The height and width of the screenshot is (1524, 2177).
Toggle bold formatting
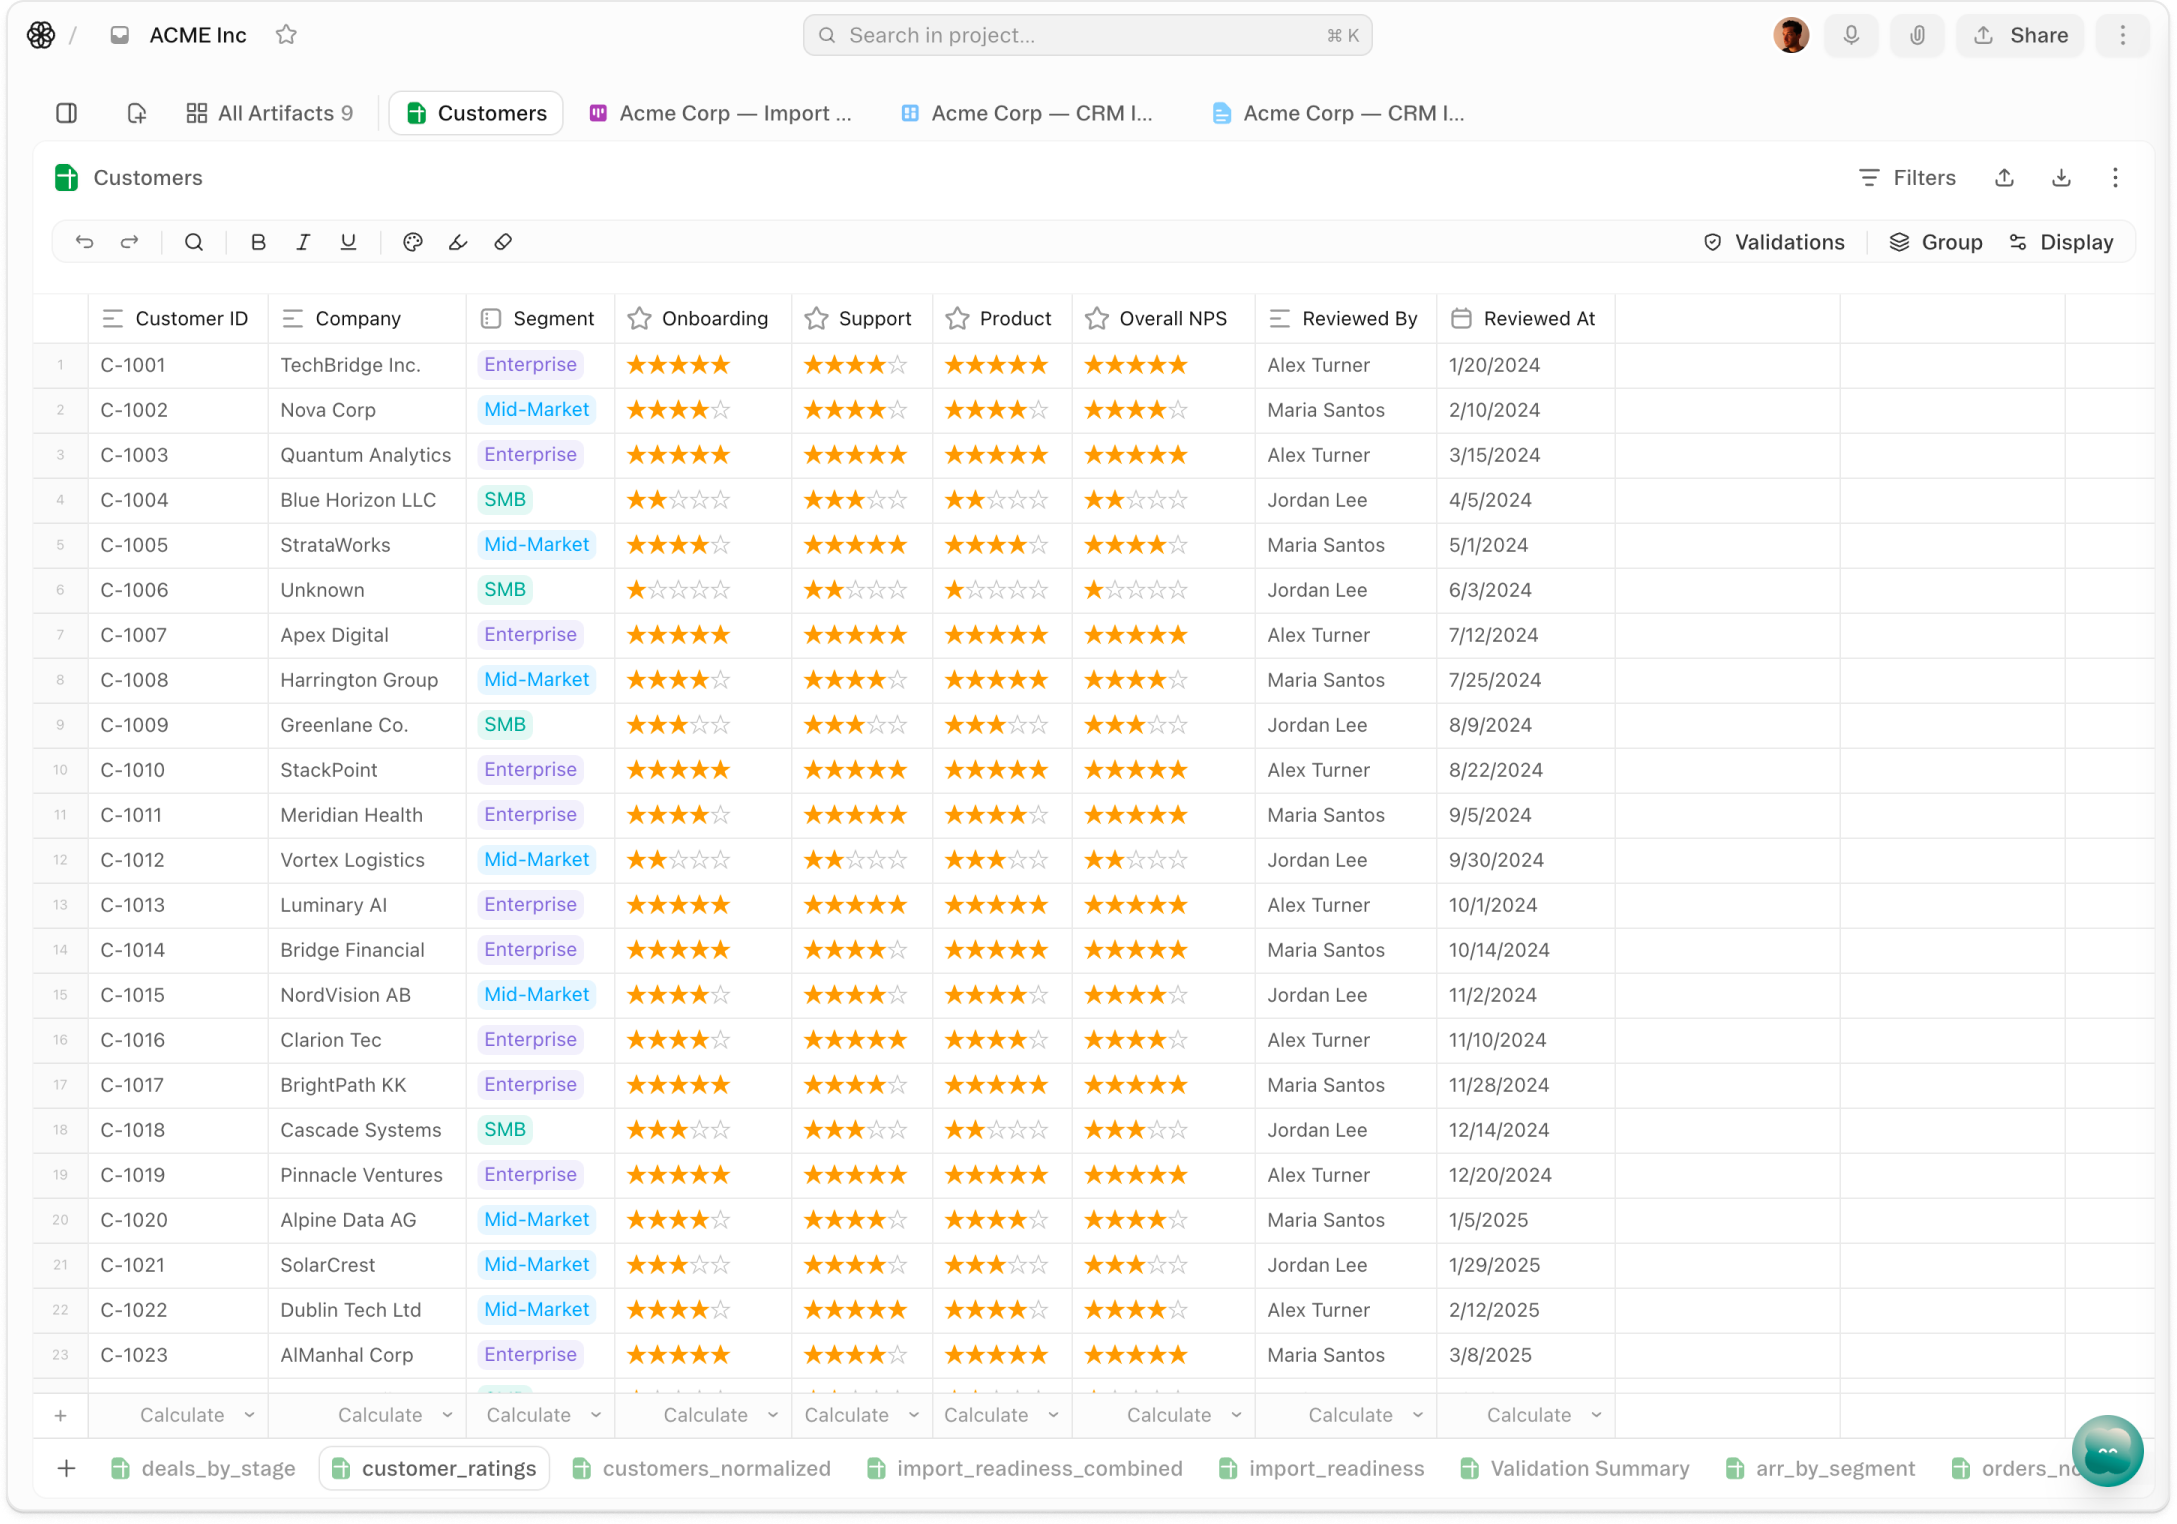pyautogui.click(x=258, y=242)
